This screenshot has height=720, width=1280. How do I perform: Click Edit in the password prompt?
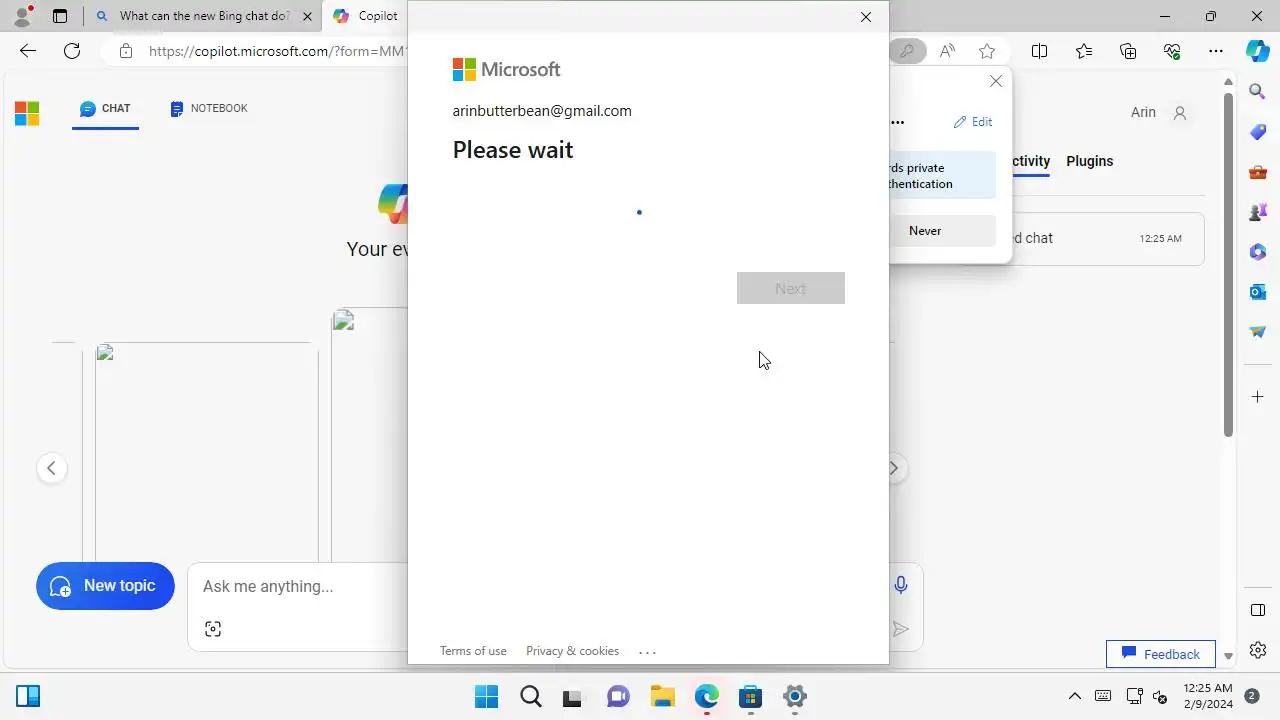(973, 122)
